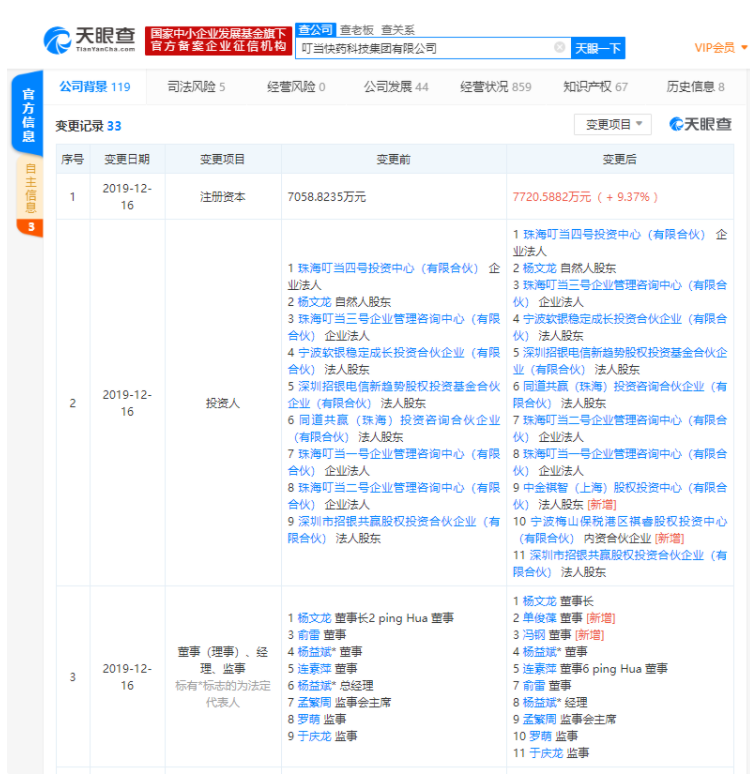
Task: Switch to the 查老板 search tab
Action: (357, 30)
